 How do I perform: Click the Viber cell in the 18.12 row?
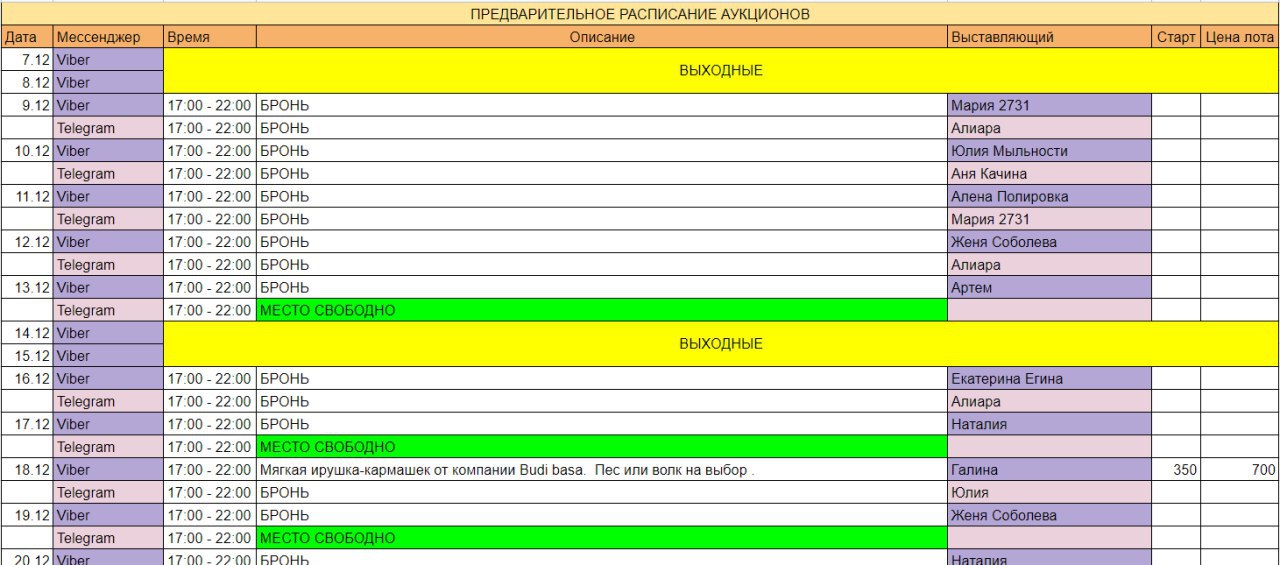pyautogui.click(x=108, y=470)
